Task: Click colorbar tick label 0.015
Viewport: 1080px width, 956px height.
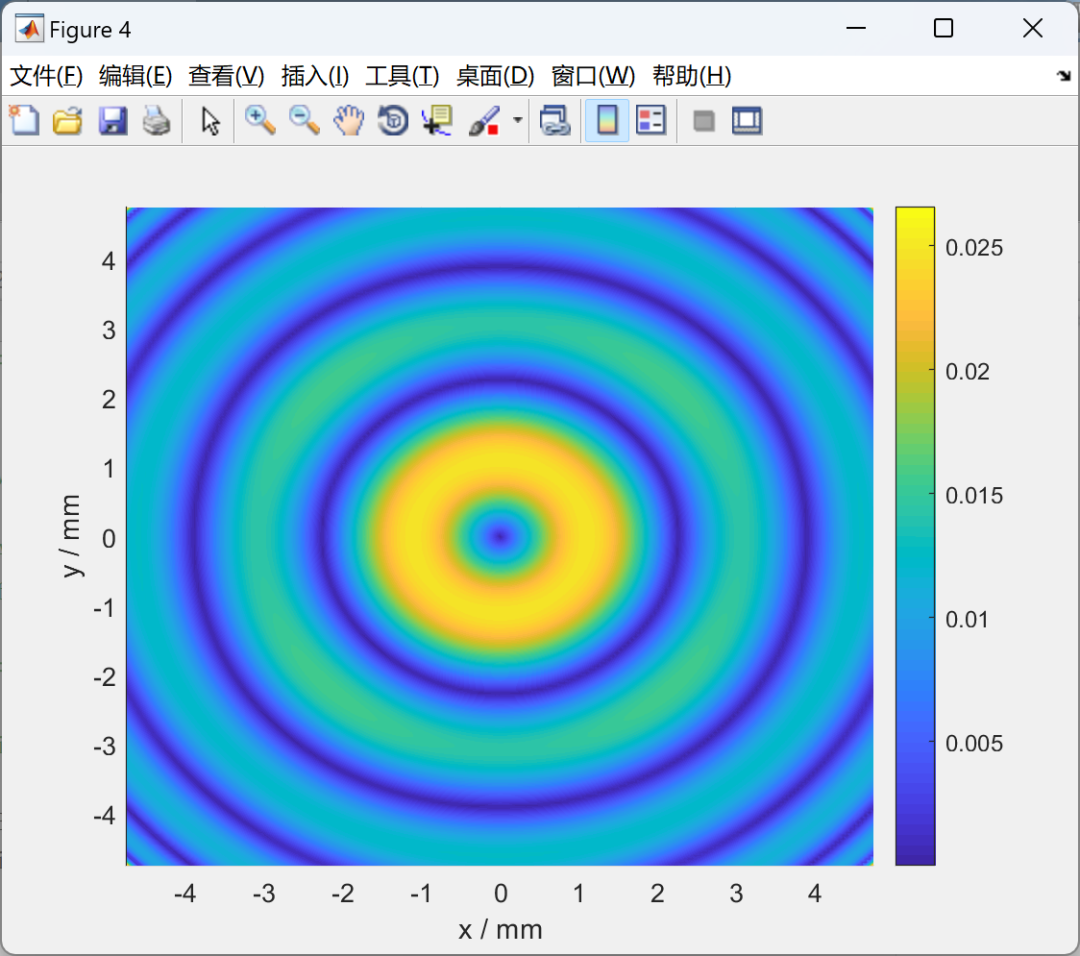Action: pyautogui.click(x=974, y=496)
